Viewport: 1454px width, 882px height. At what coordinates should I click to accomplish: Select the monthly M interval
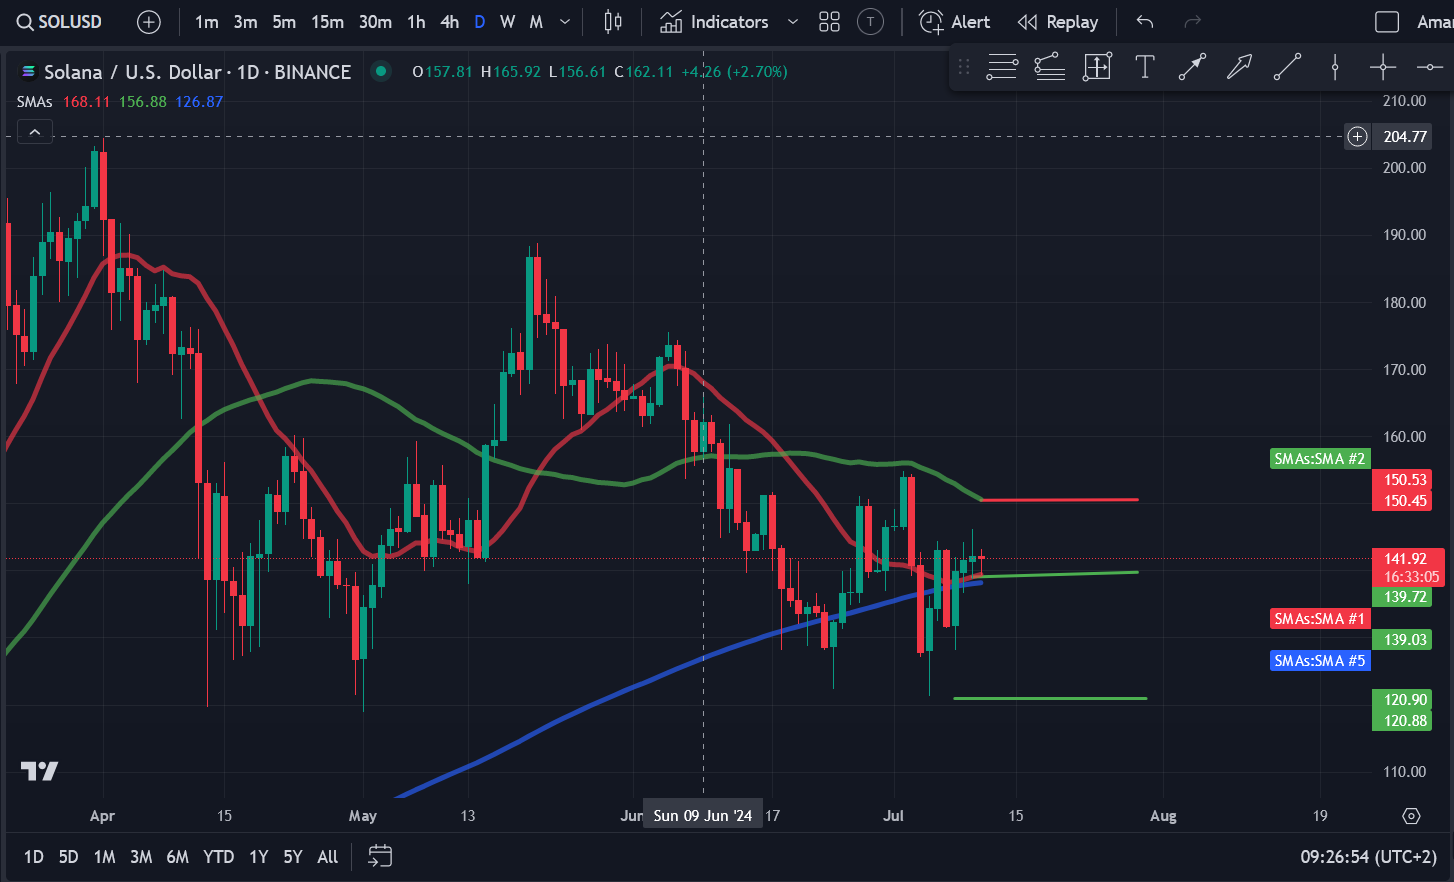536,22
